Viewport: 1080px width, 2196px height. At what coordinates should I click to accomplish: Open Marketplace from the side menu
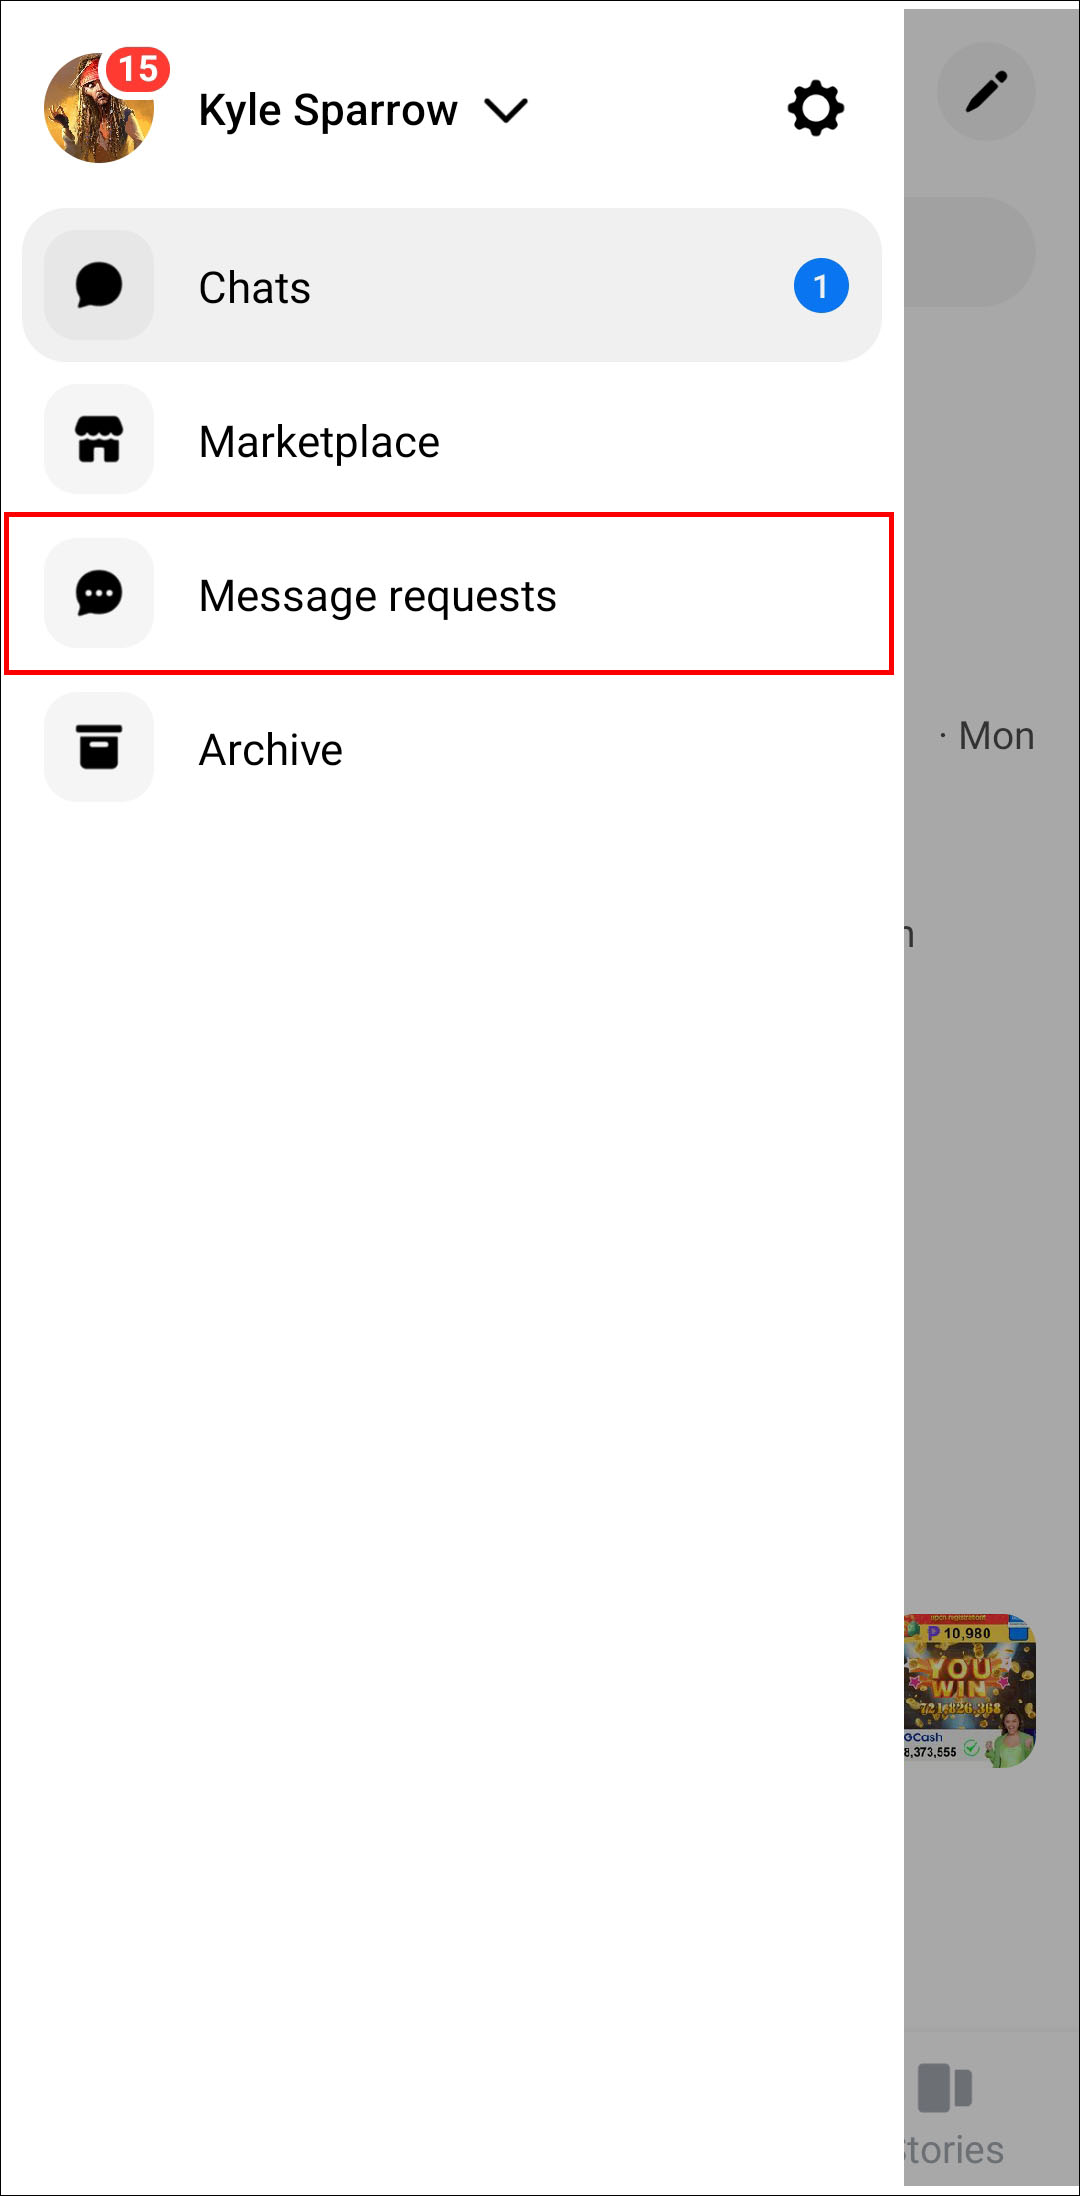[x=452, y=440]
